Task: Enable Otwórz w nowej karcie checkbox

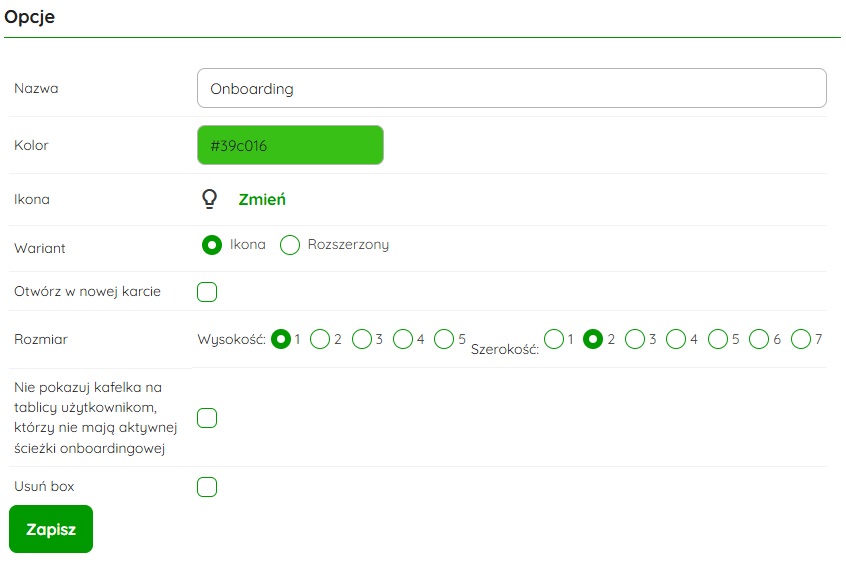Action: 207,292
